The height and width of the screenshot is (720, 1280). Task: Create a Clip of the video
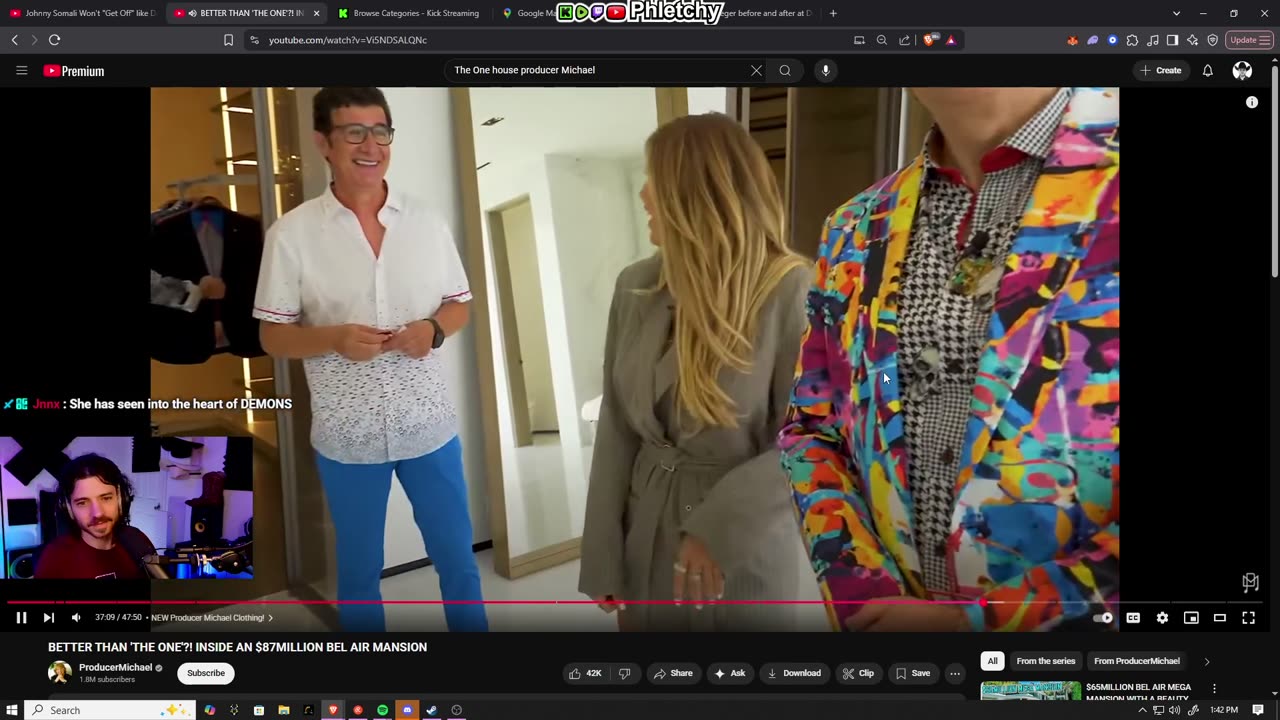click(858, 673)
